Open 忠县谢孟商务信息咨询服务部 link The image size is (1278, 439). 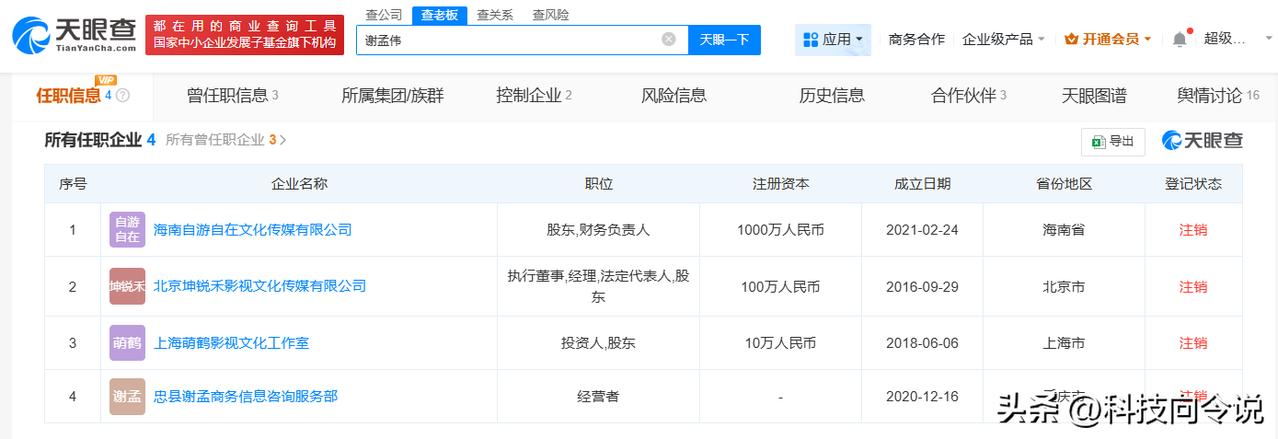246,396
